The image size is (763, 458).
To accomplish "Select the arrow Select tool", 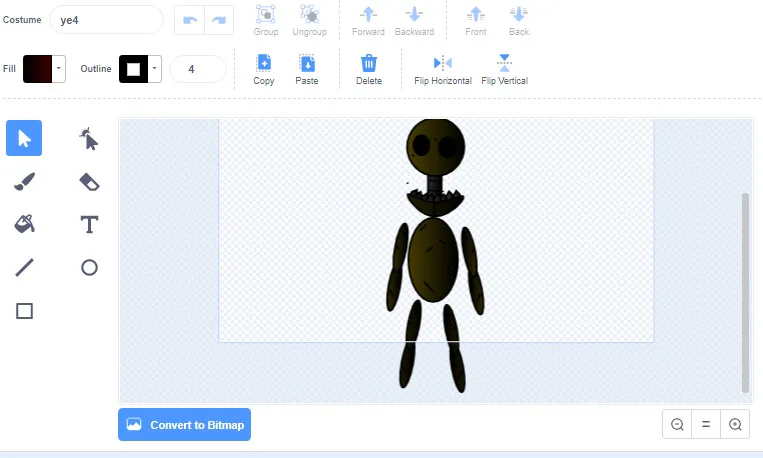I will (24, 138).
